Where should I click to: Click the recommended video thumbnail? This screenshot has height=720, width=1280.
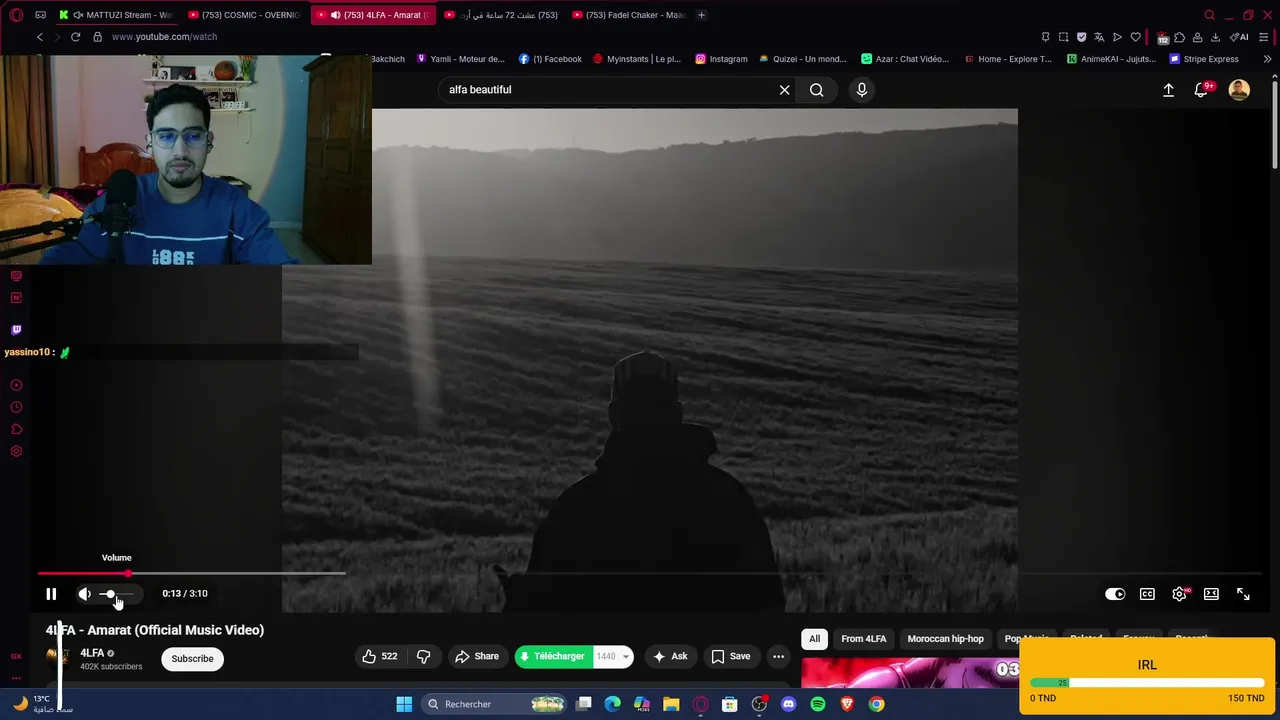click(910, 673)
